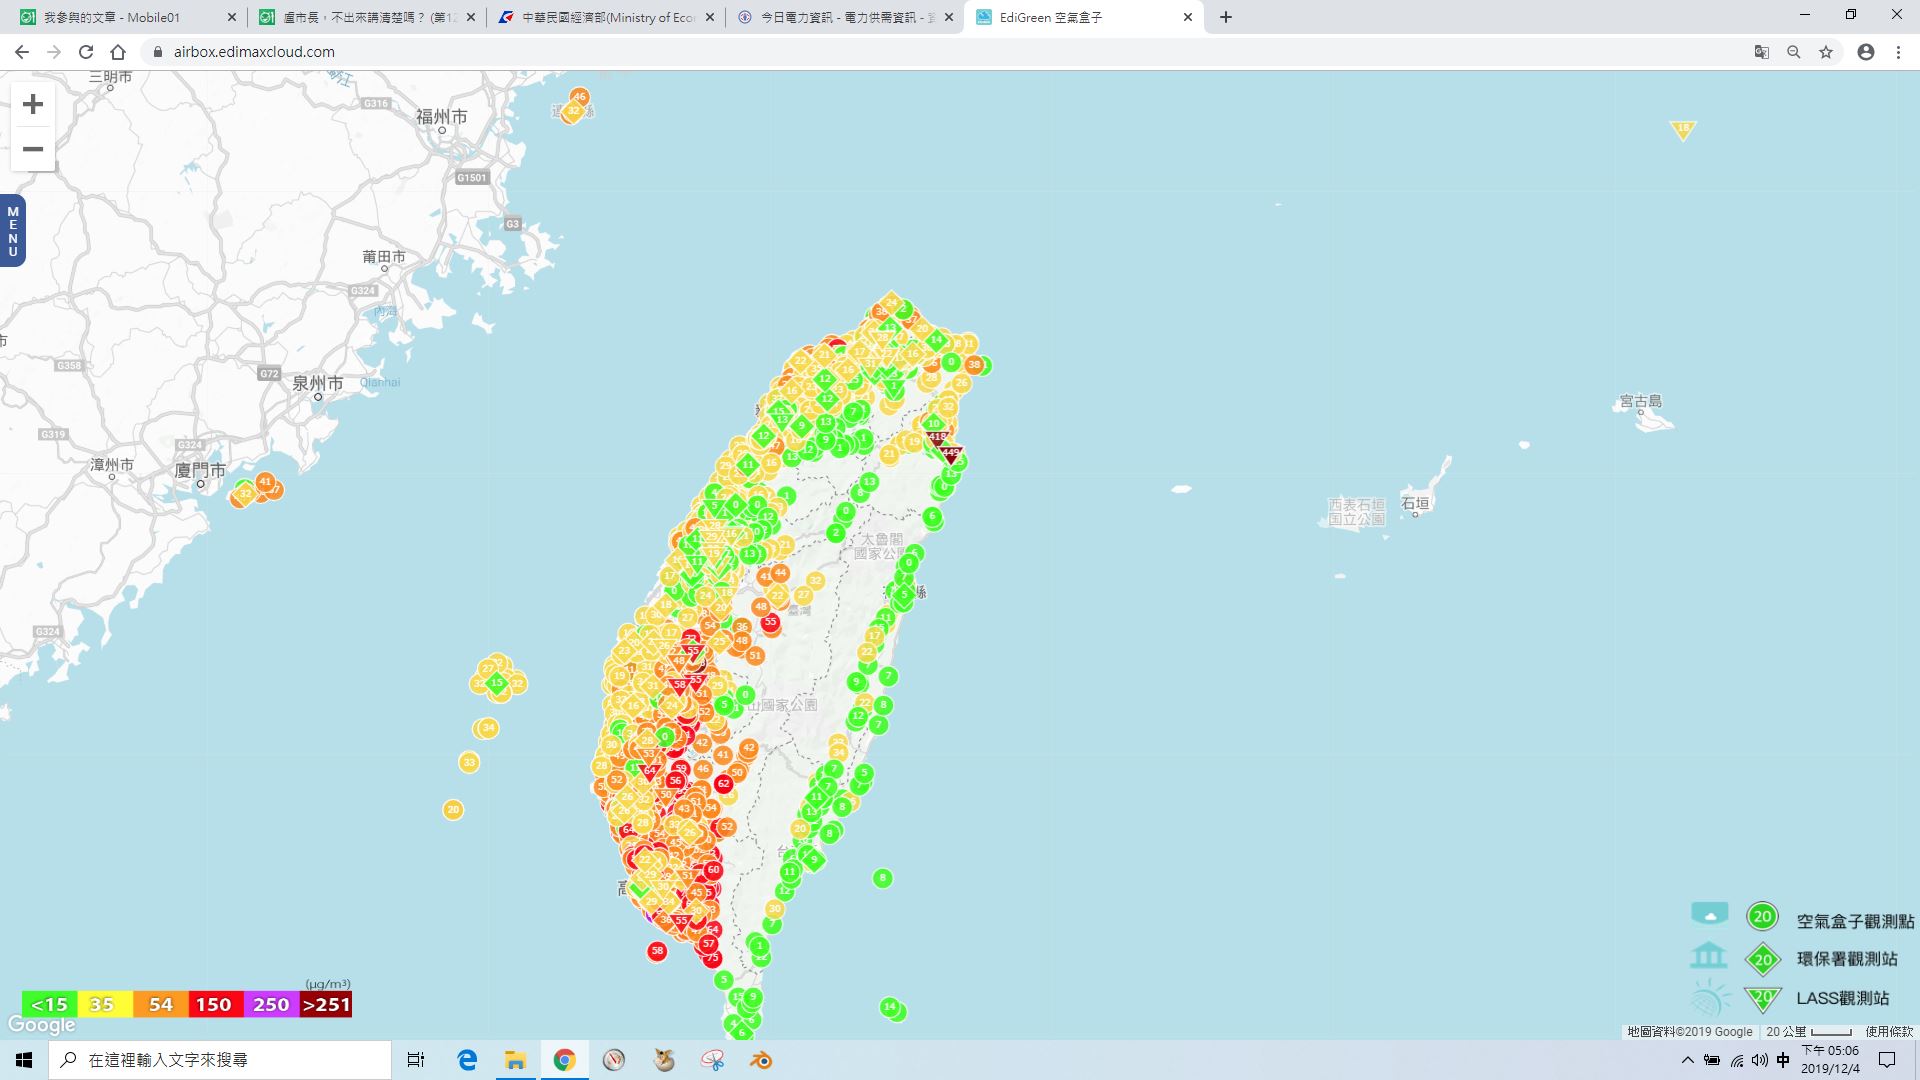Close the EdiGreen 空氣盒子 tab
Image resolution: width=1920 pixels, height=1080 pixels.
(1188, 17)
